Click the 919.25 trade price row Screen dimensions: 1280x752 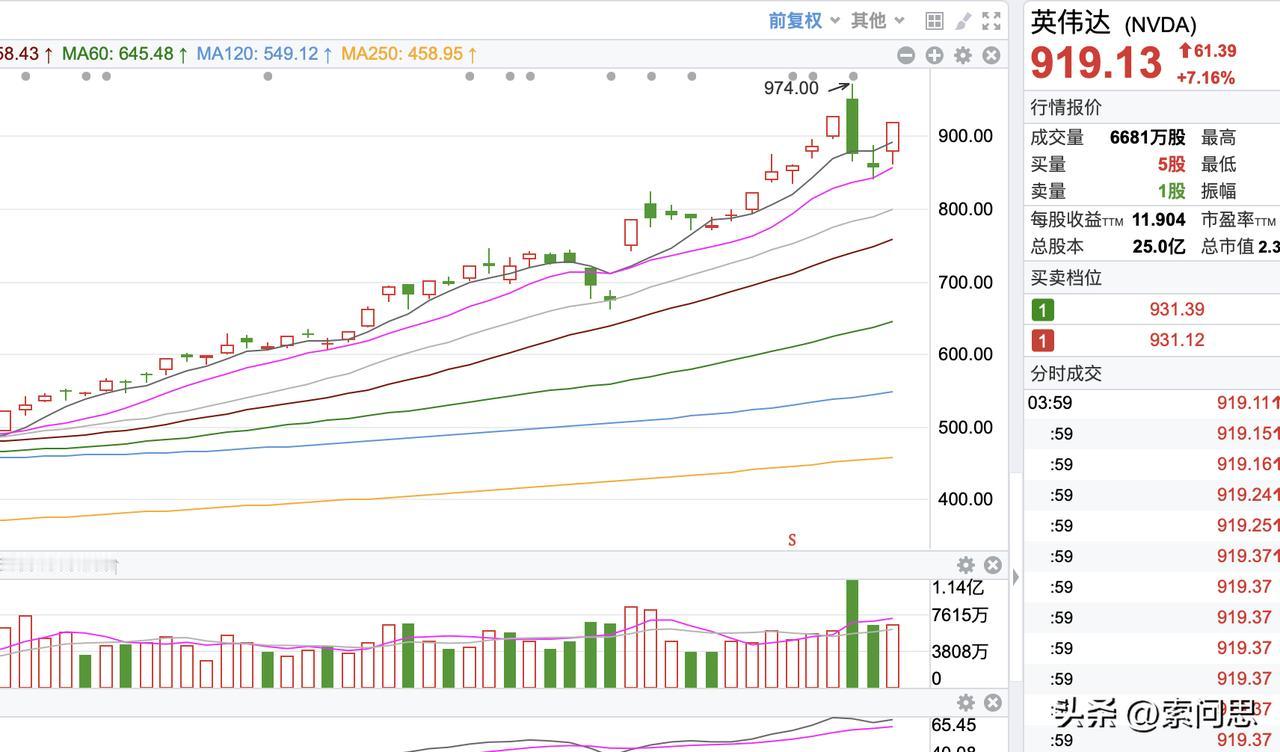1152,525
